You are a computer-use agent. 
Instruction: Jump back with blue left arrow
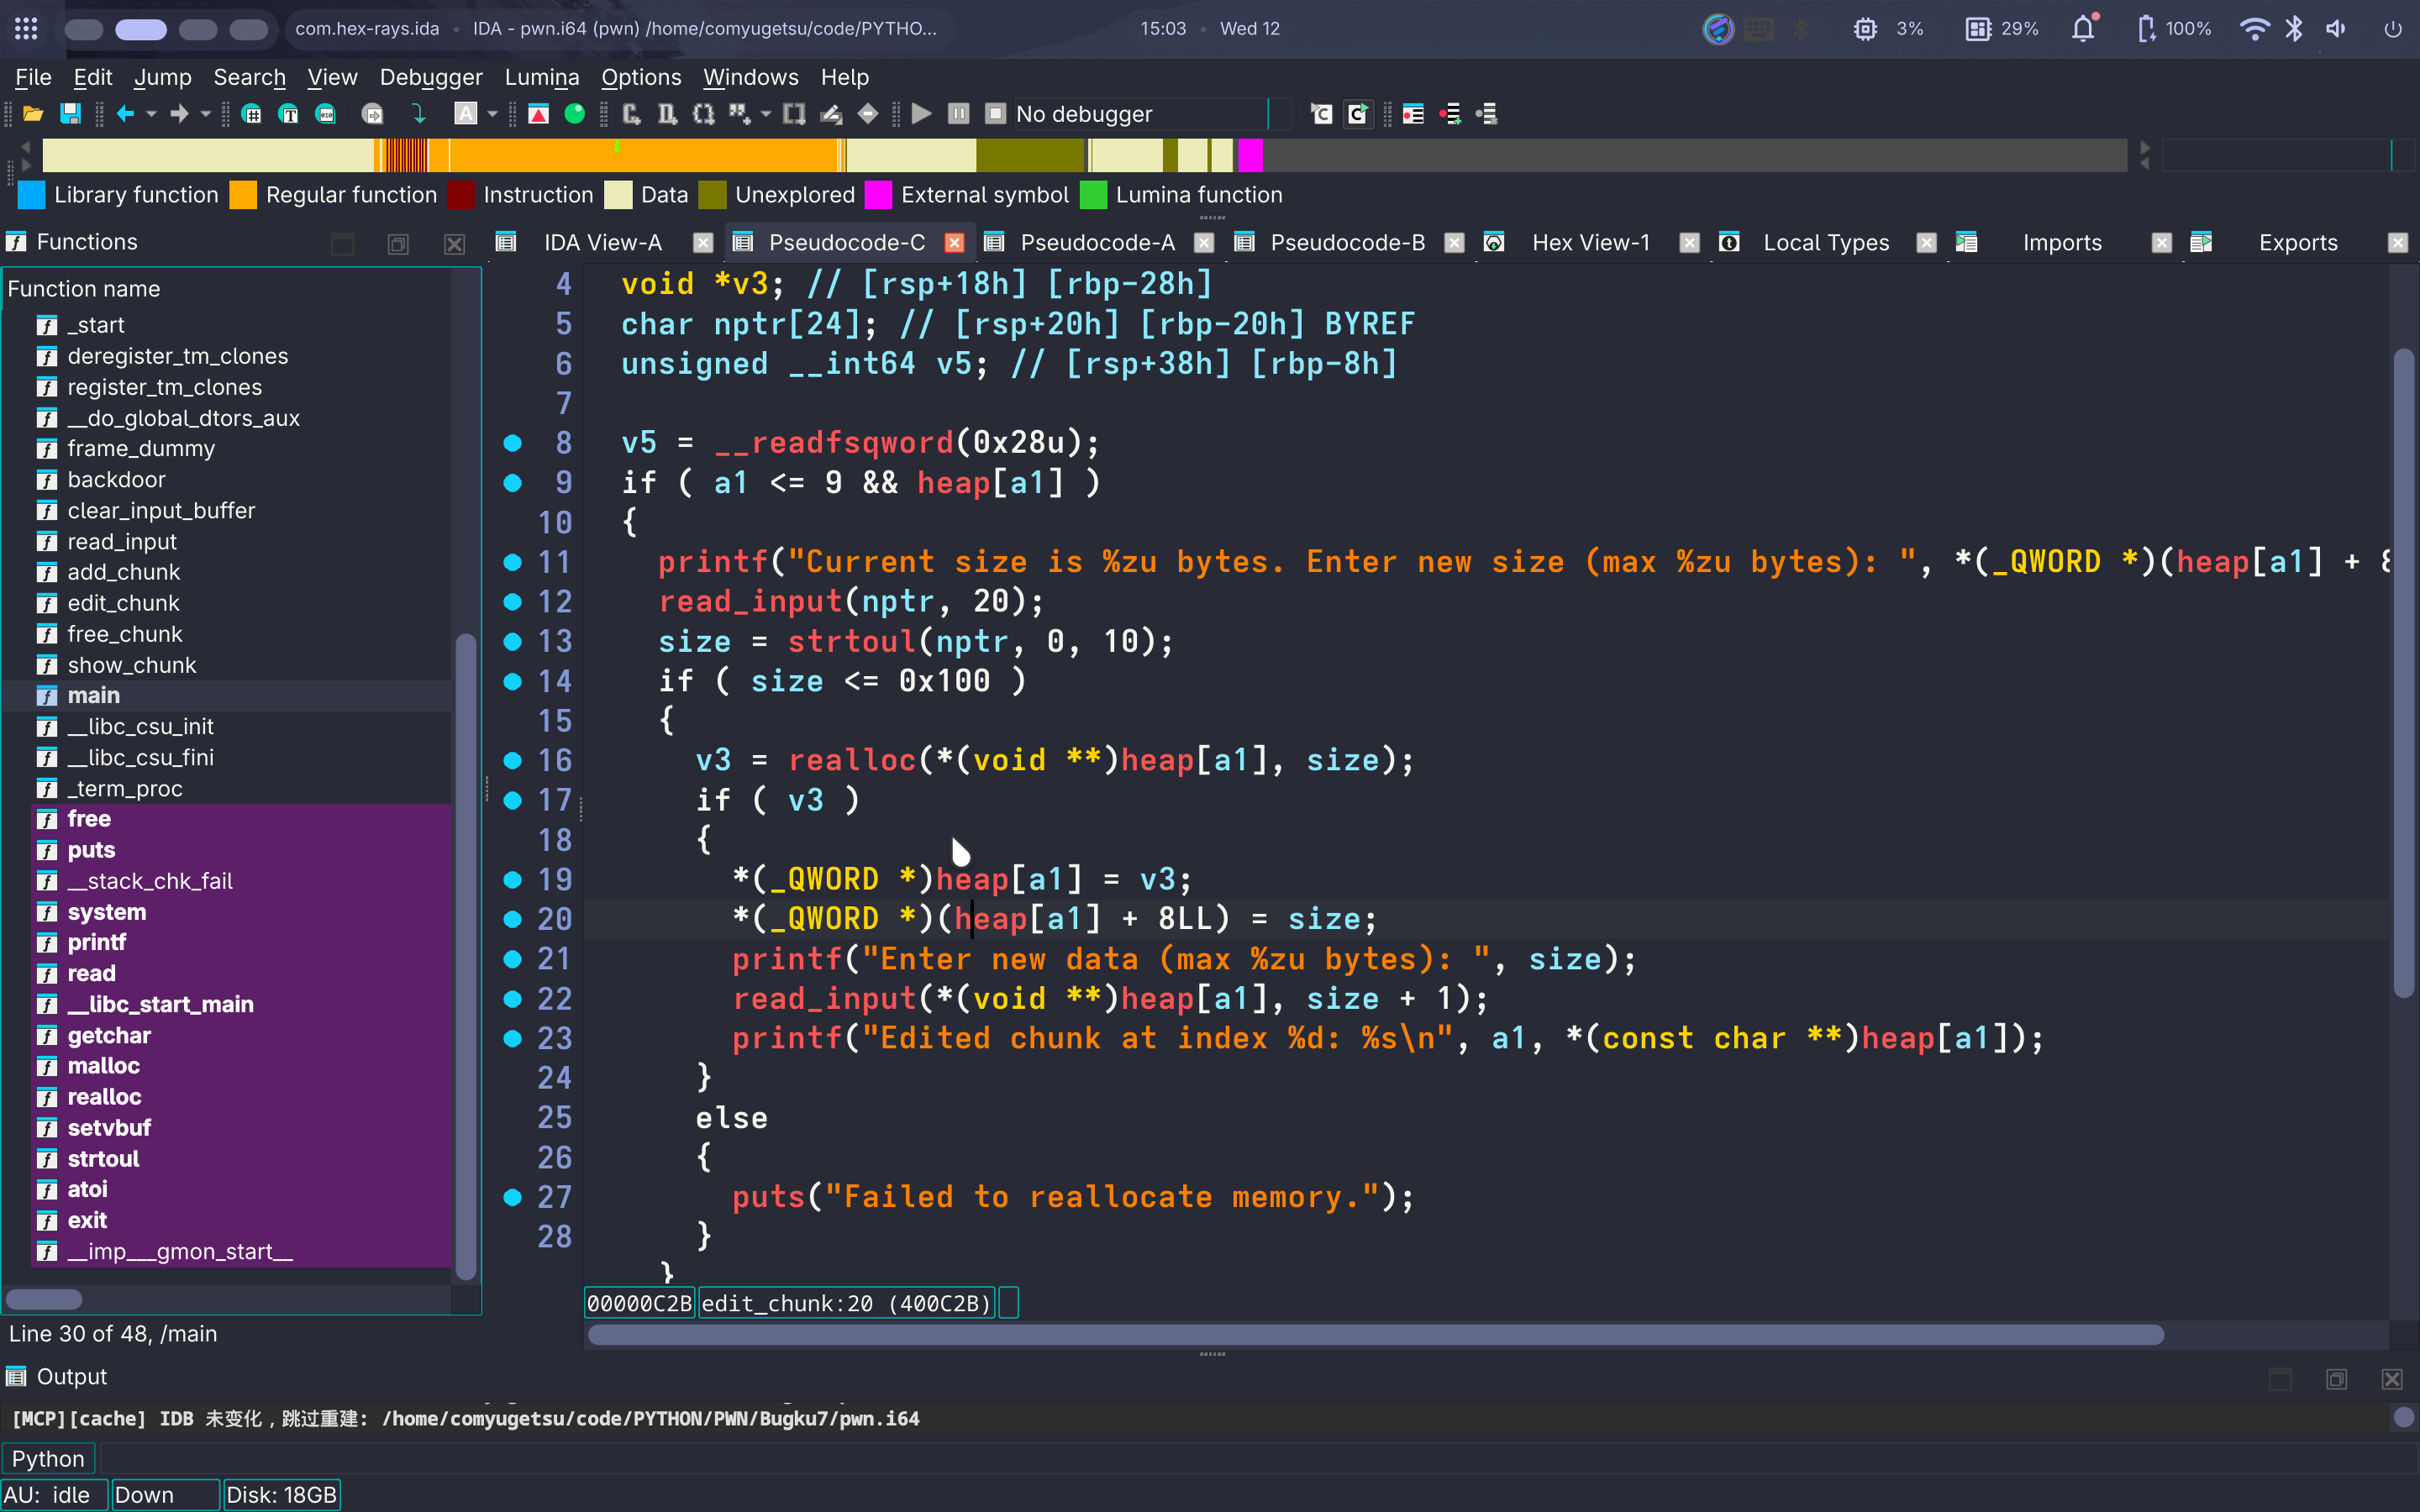click(125, 114)
